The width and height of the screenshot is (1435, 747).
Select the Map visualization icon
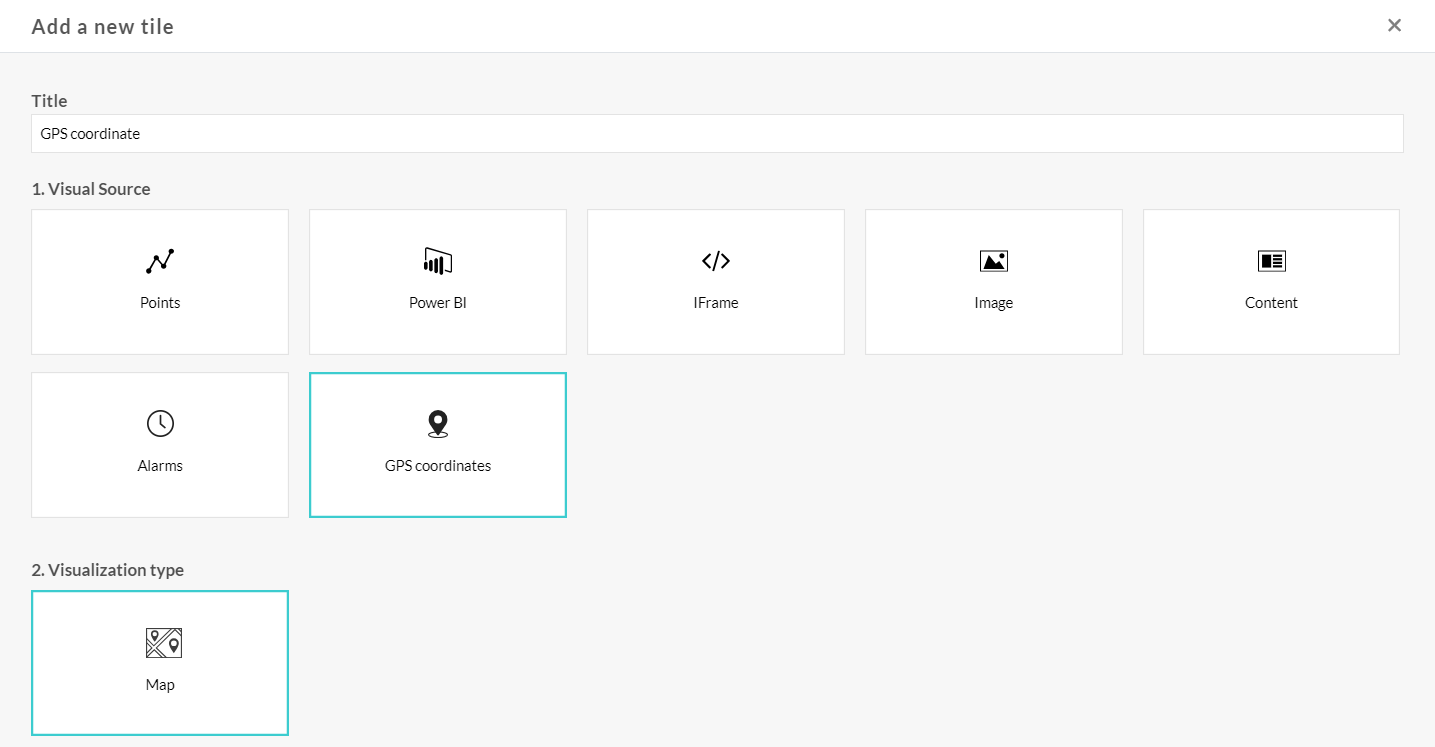click(x=164, y=643)
